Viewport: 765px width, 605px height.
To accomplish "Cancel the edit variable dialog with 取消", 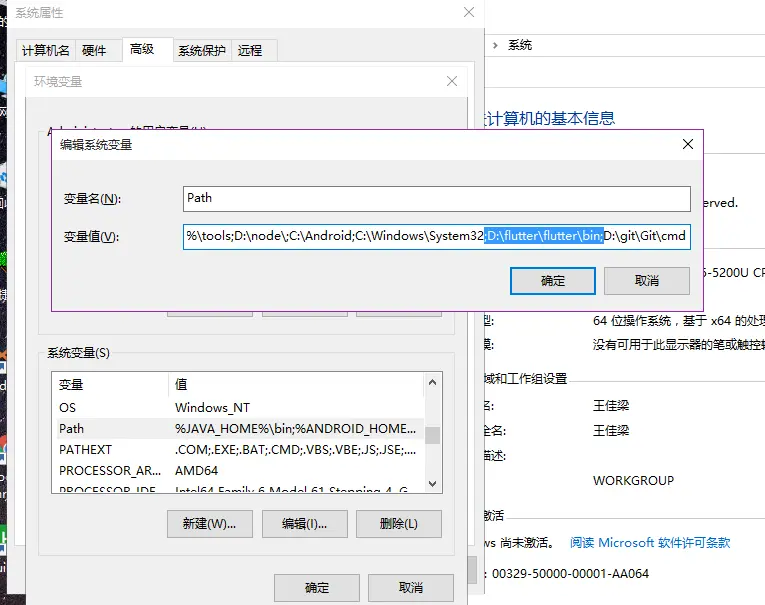I will coord(647,281).
